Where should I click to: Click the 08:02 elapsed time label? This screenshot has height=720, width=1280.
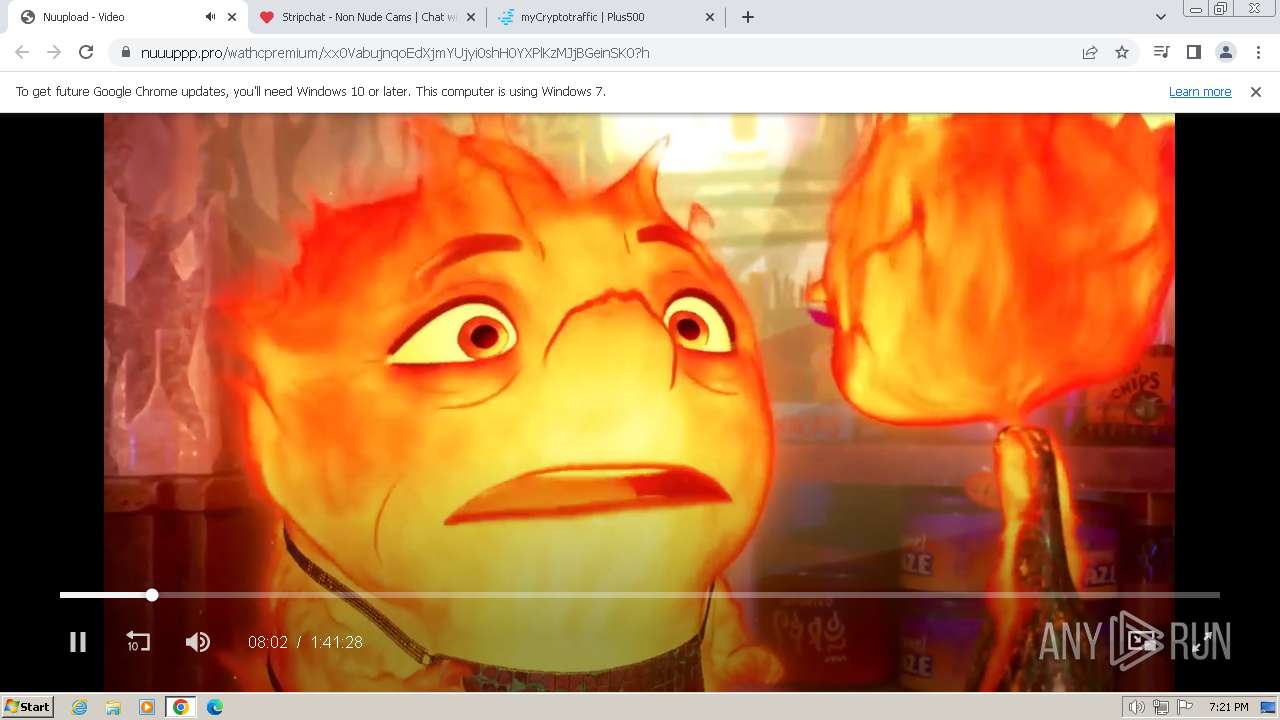(x=268, y=642)
